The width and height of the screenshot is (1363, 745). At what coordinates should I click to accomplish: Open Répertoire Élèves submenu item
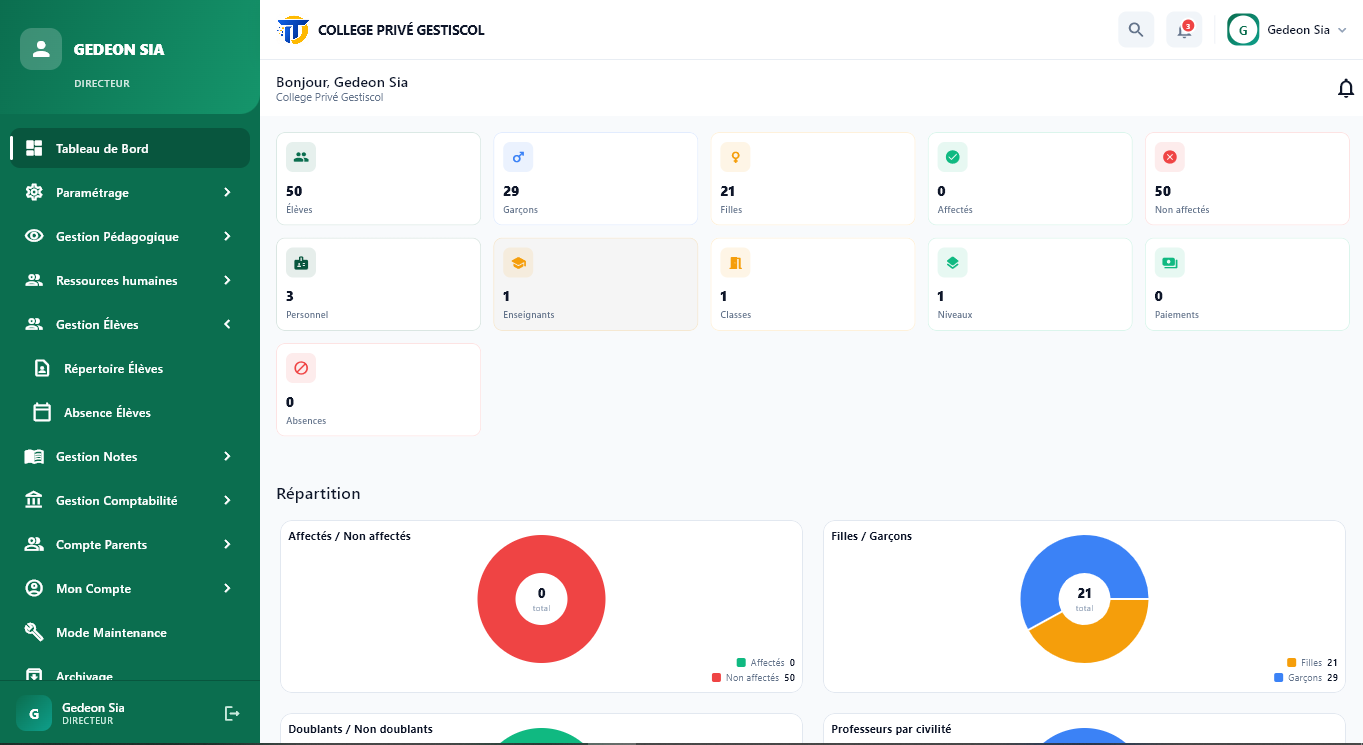(130, 368)
